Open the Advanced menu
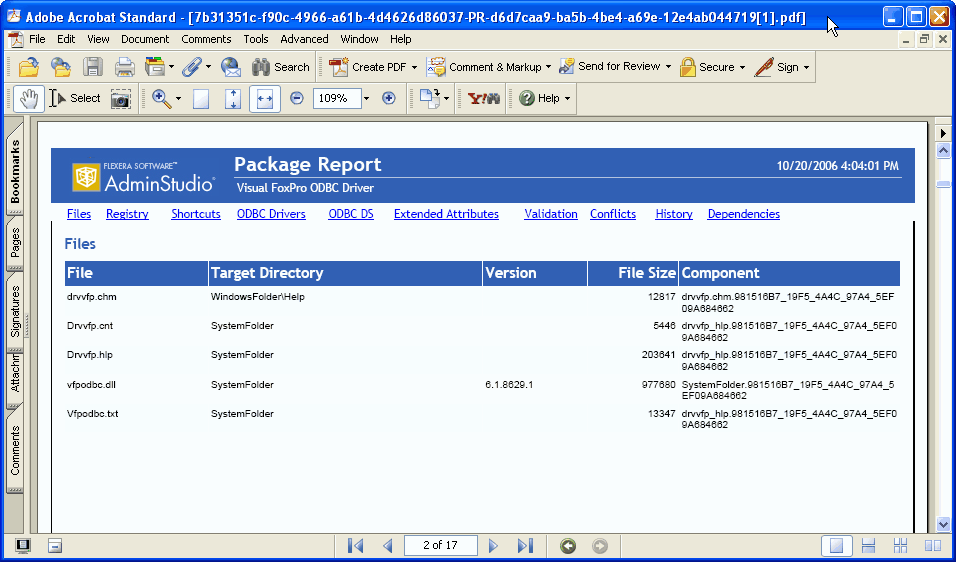Viewport: 956px width, 562px height. [x=304, y=39]
